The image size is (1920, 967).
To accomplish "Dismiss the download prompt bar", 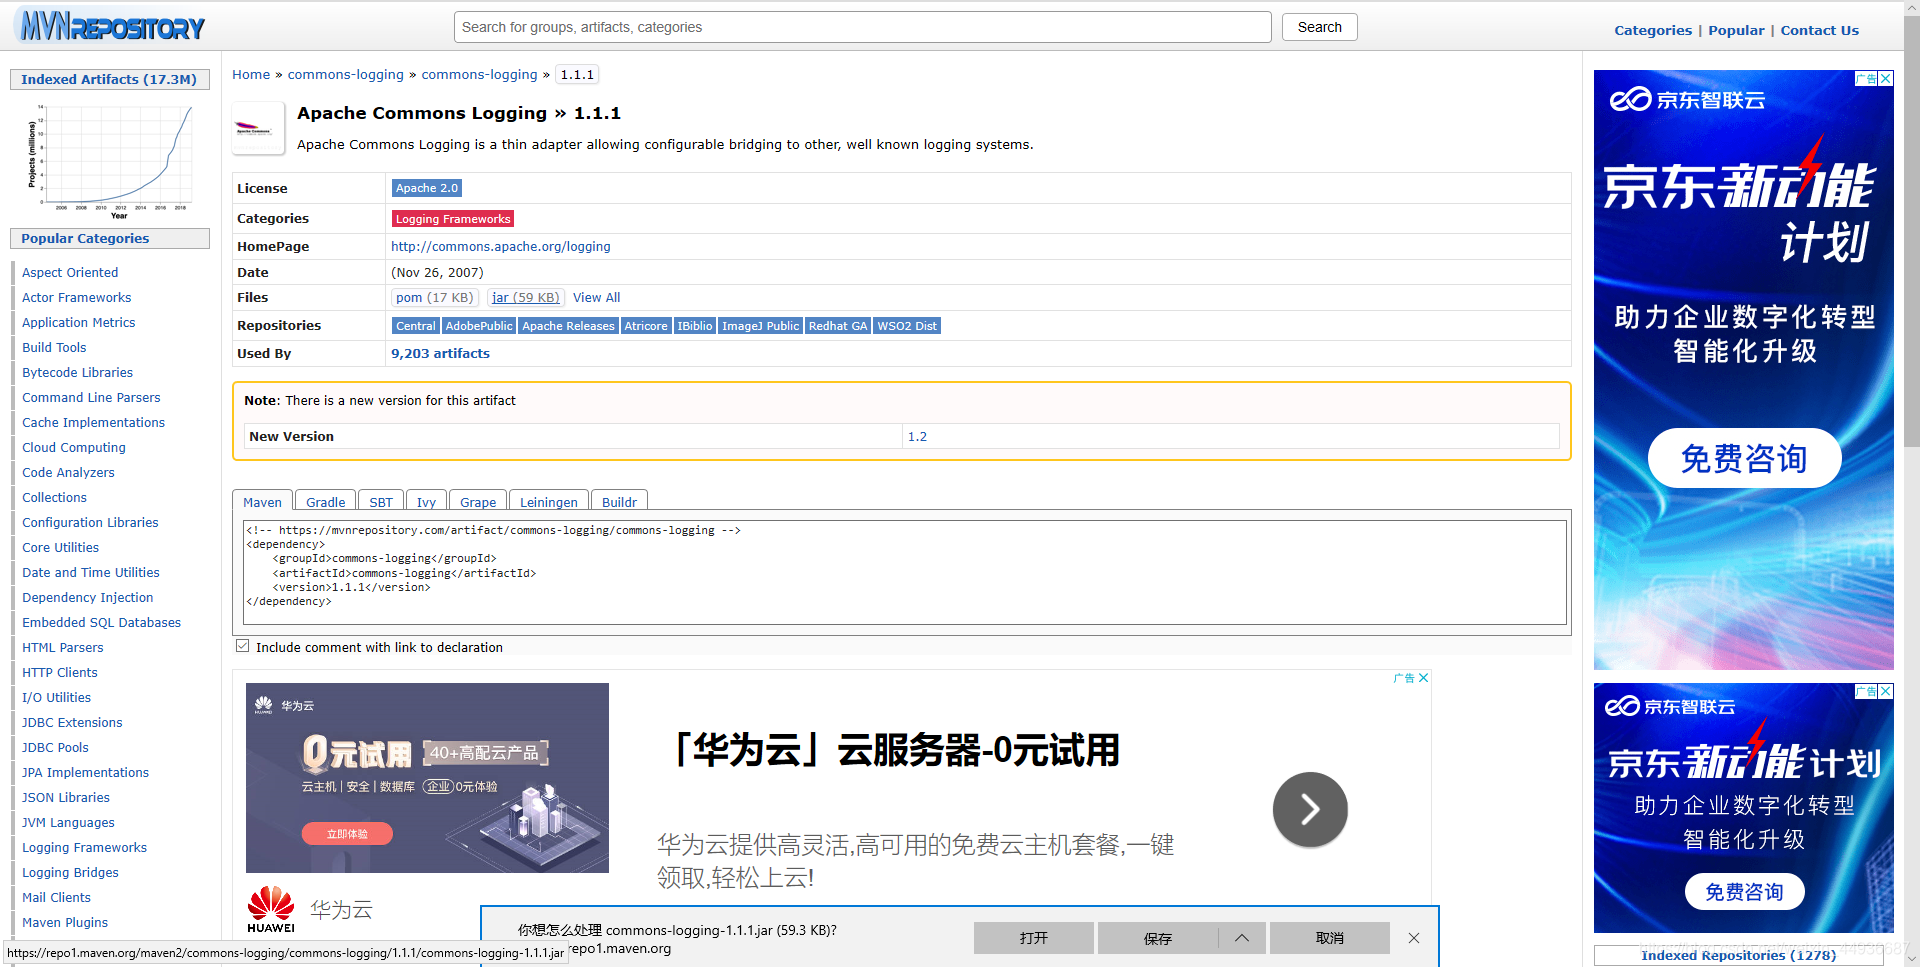I will (1413, 938).
